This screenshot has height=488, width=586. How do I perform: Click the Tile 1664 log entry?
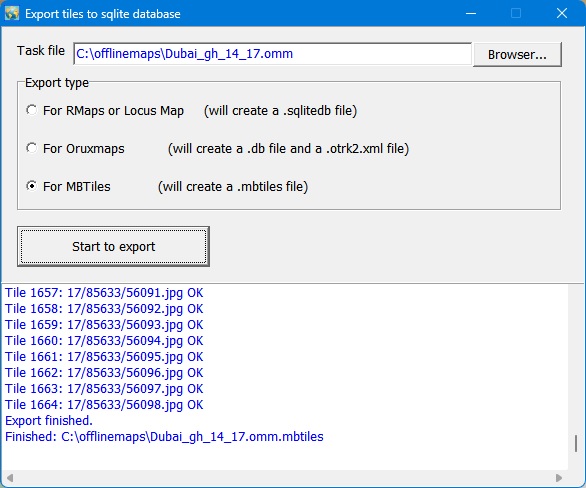104,405
